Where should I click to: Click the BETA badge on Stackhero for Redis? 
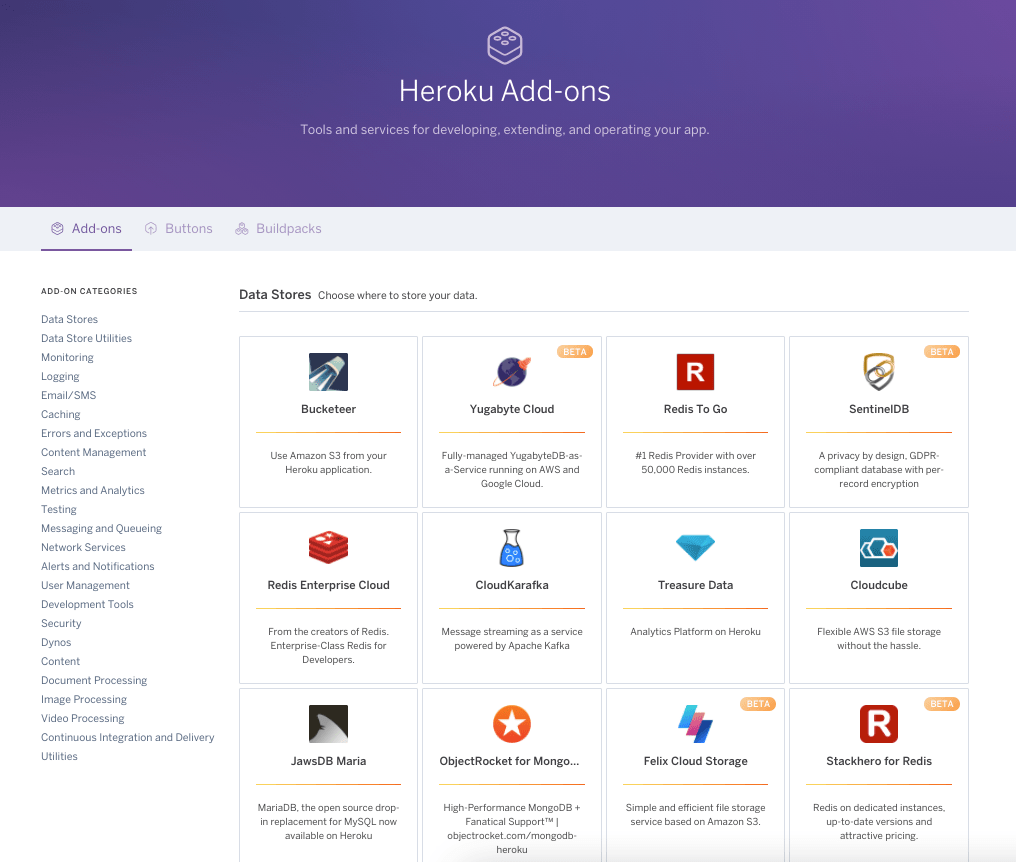[941, 704]
